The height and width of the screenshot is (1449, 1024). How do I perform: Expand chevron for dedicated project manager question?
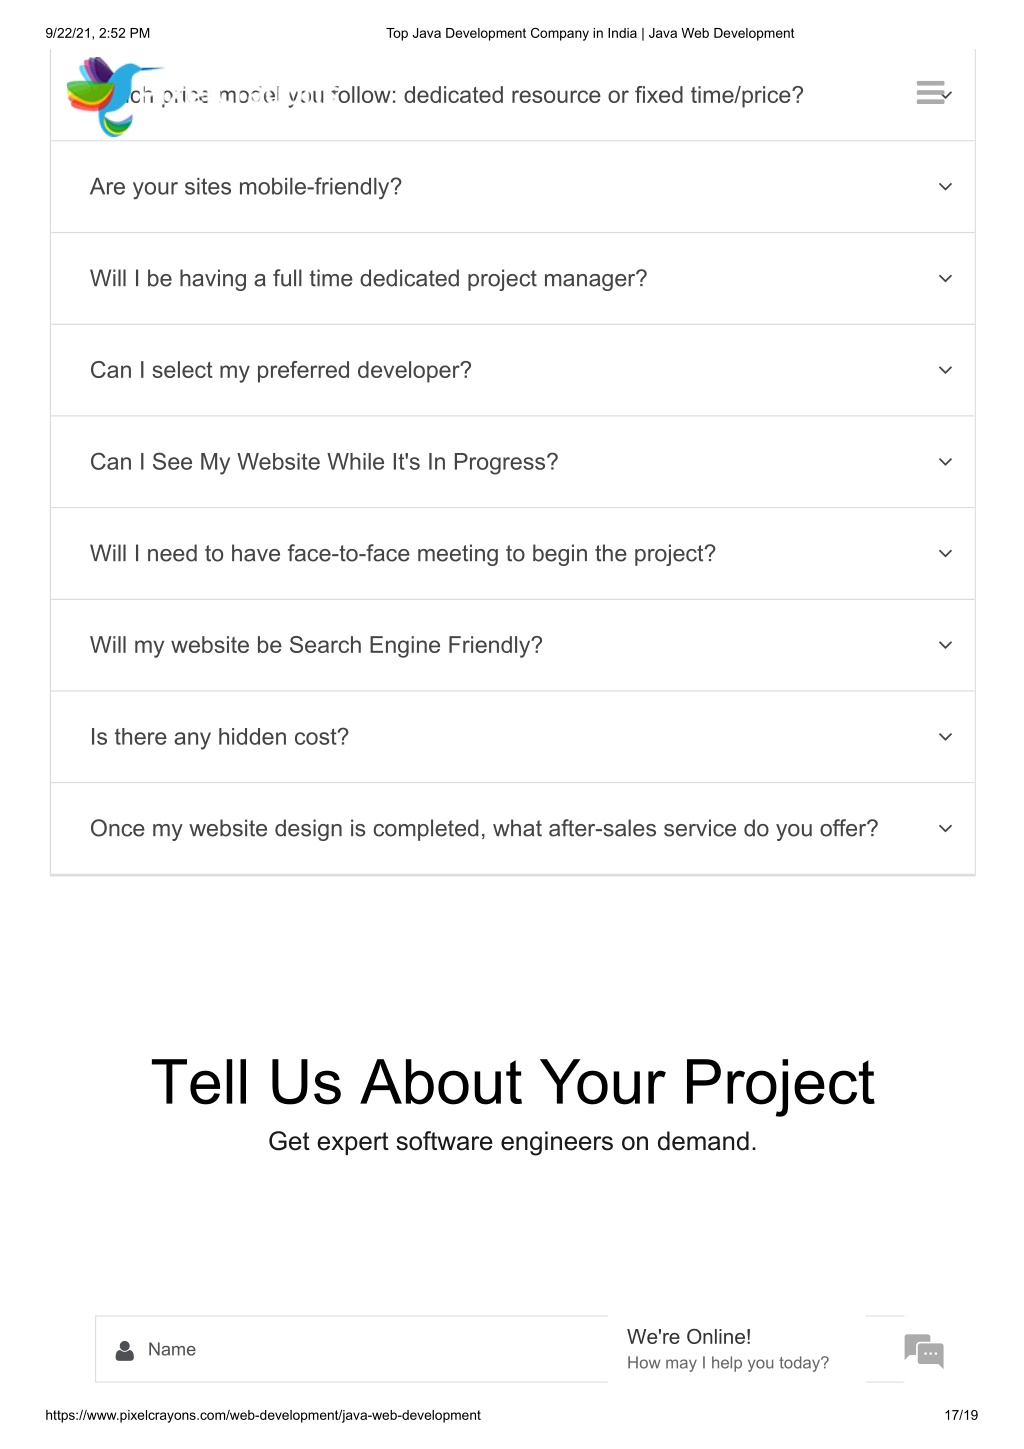pos(945,279)
